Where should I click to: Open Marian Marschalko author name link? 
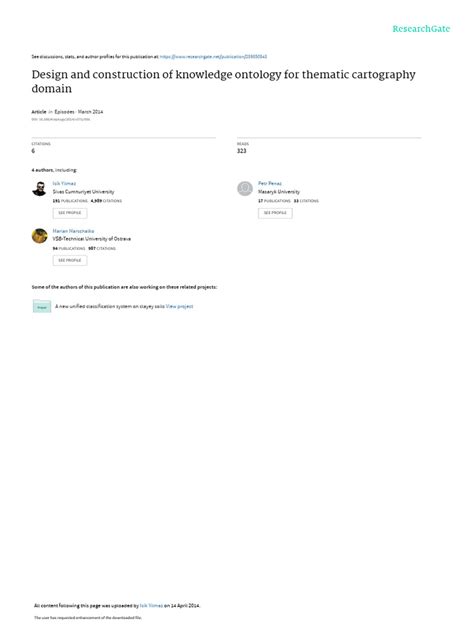coord(73,231)
